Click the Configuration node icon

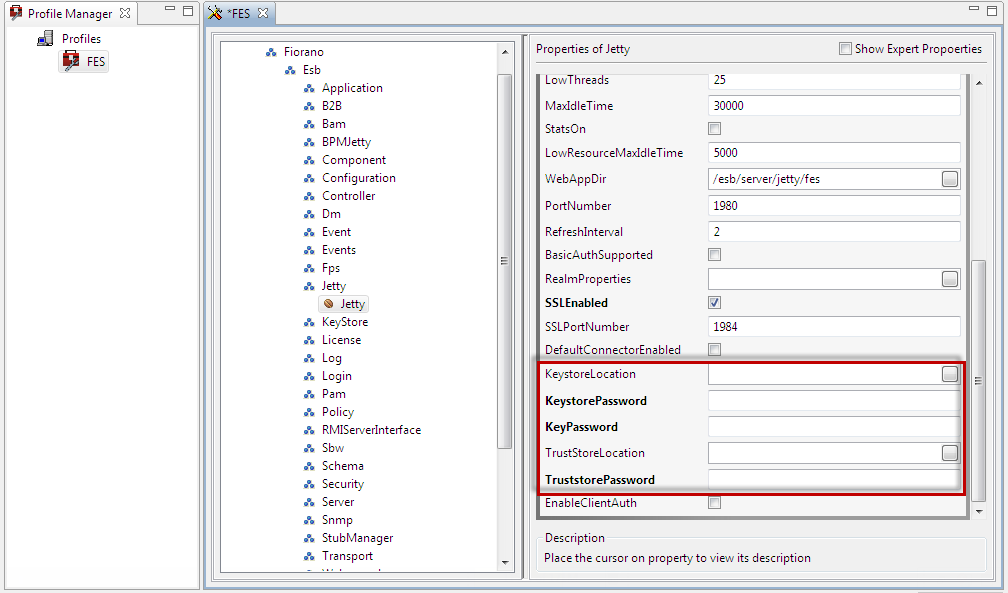309,178
